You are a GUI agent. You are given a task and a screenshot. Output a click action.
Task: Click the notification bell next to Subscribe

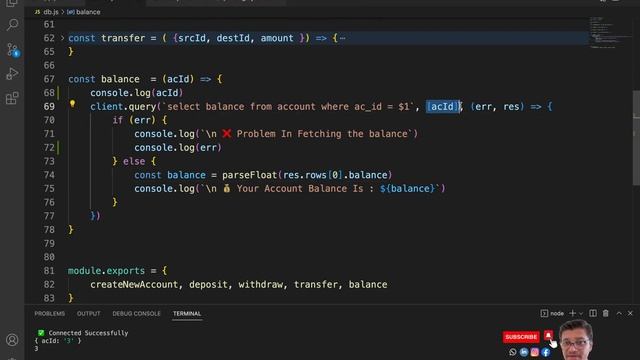point(548,336)
